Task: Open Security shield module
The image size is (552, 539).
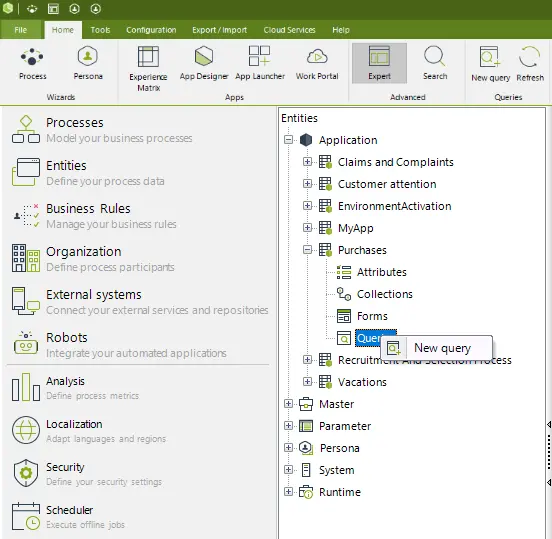Action: (x=87, y=474)
